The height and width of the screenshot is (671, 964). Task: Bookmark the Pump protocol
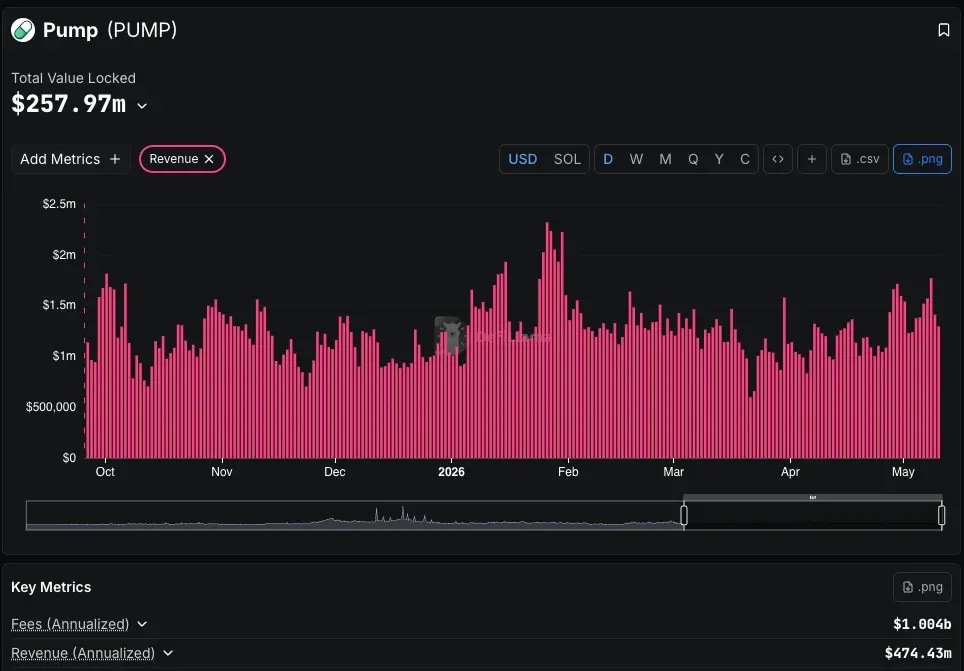(944, 30)
